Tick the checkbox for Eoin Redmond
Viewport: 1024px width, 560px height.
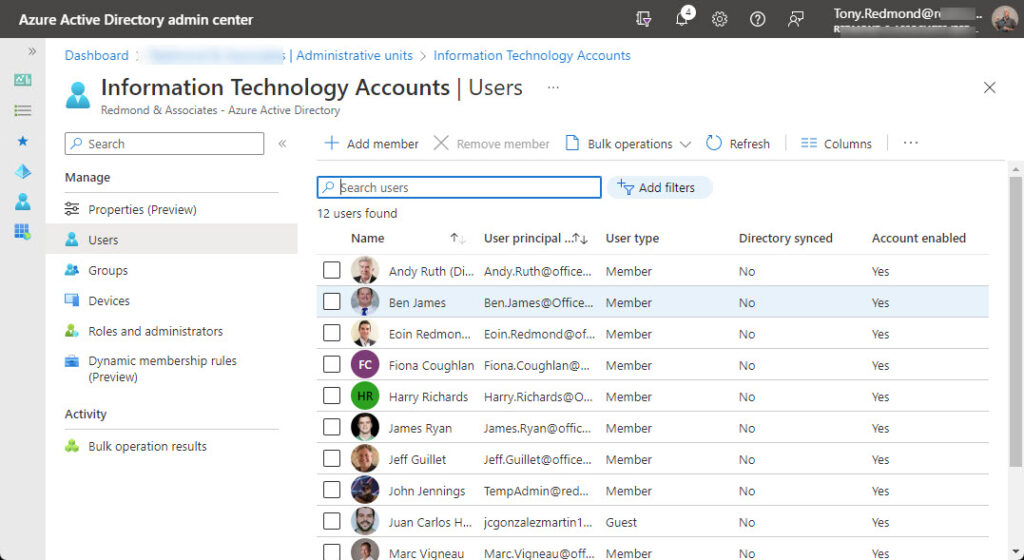[x=332, y=333]
